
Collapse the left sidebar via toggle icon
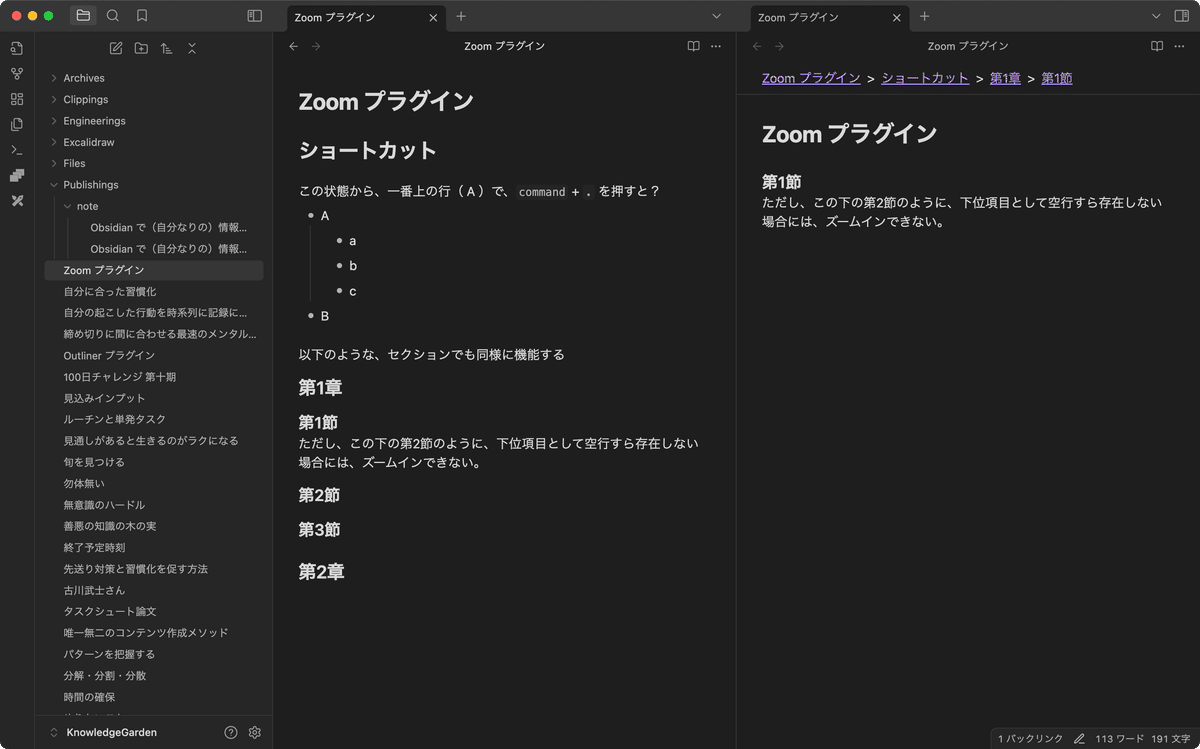coord(255,16)
